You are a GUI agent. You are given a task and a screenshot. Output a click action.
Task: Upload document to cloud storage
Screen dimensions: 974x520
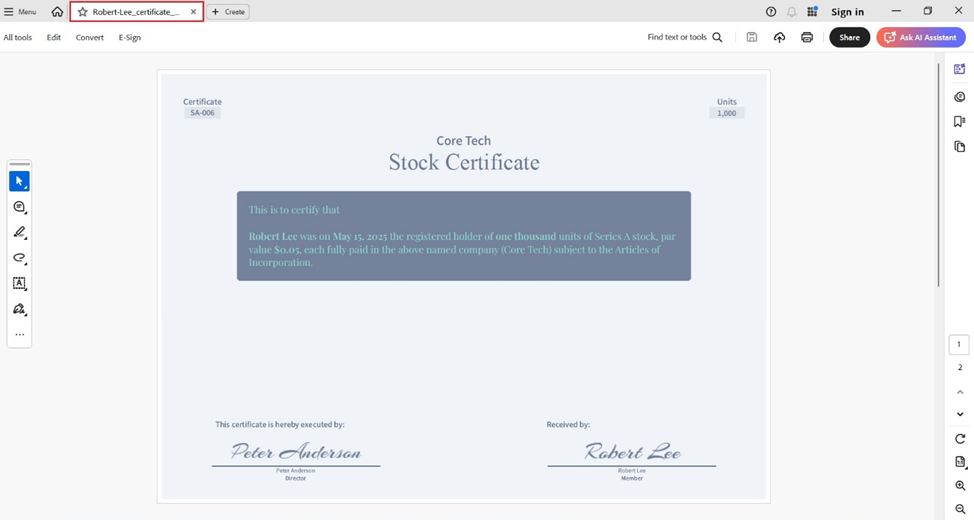click(779, 37)
